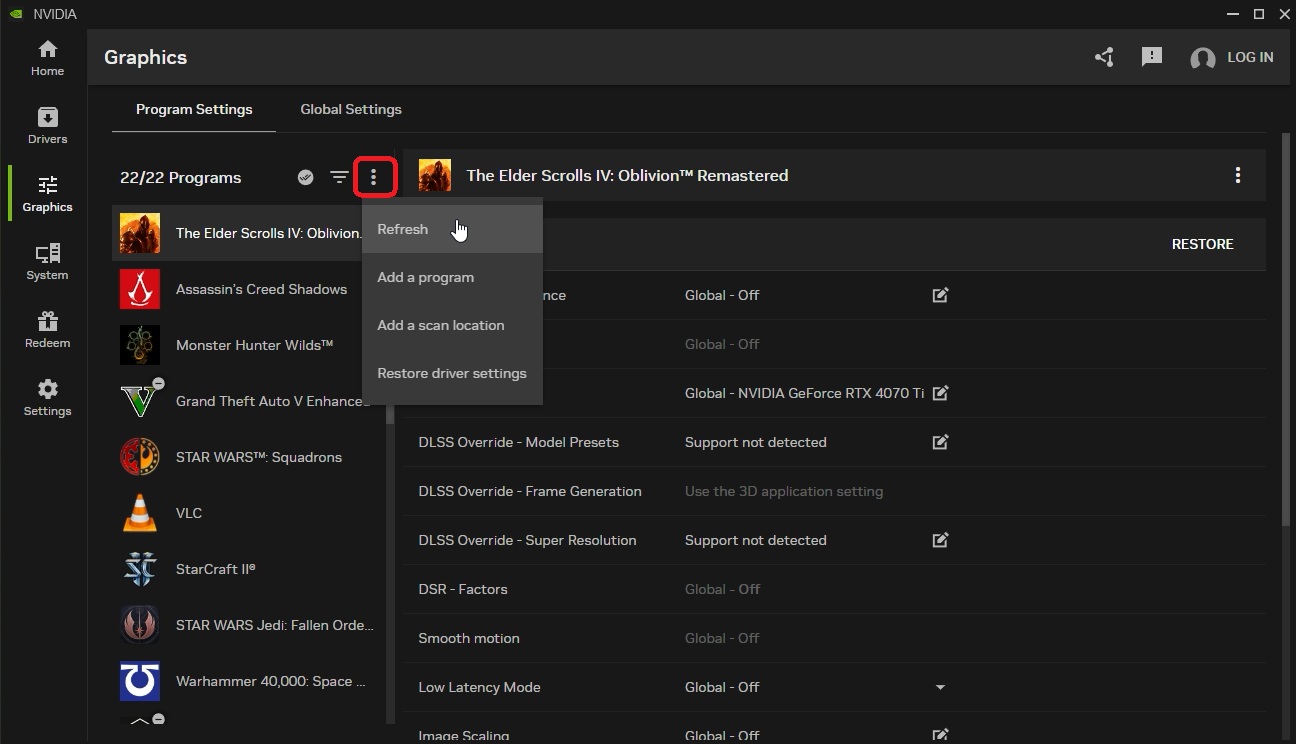Choose Restore driver settings menu entry
Viewport: 1296px width, 744px height.
(452, 373)
